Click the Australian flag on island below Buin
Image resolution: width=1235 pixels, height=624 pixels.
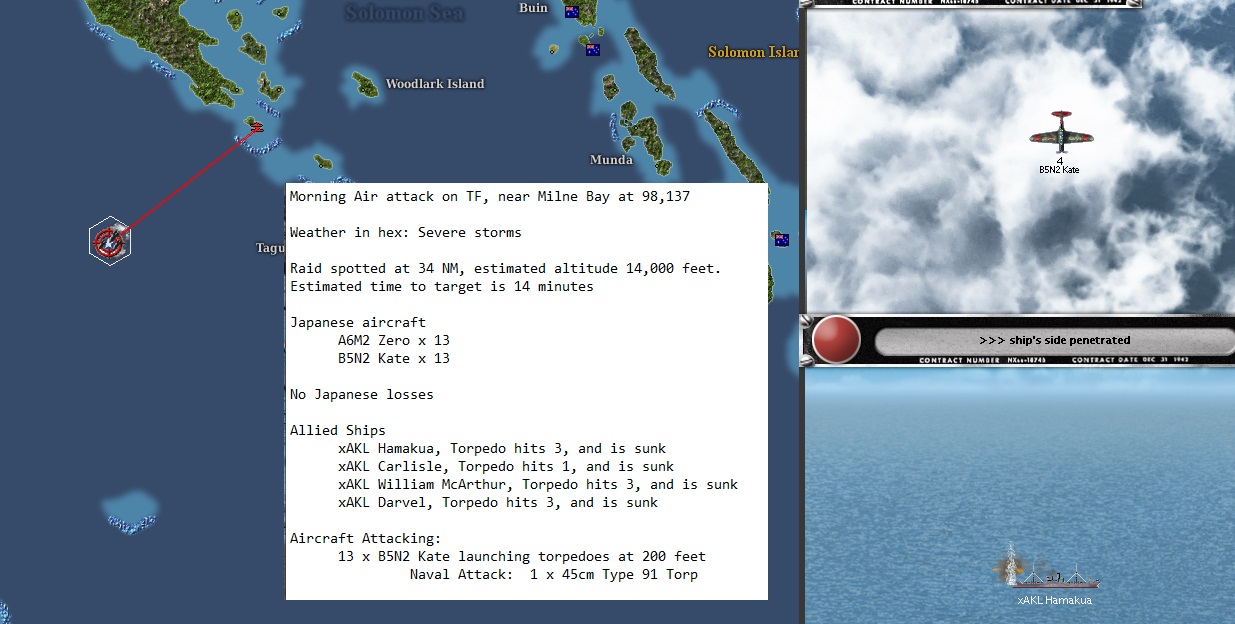(593, 49)
